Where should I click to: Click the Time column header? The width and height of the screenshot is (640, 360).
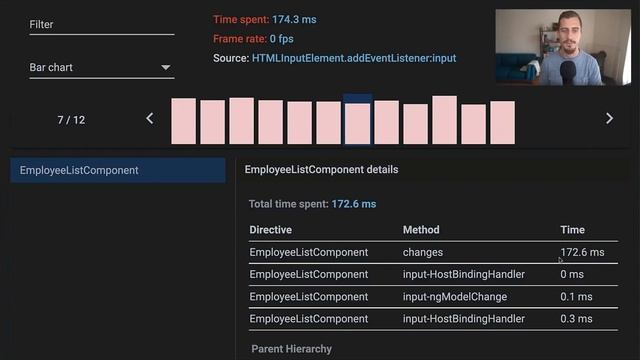[x=572, y=230]
